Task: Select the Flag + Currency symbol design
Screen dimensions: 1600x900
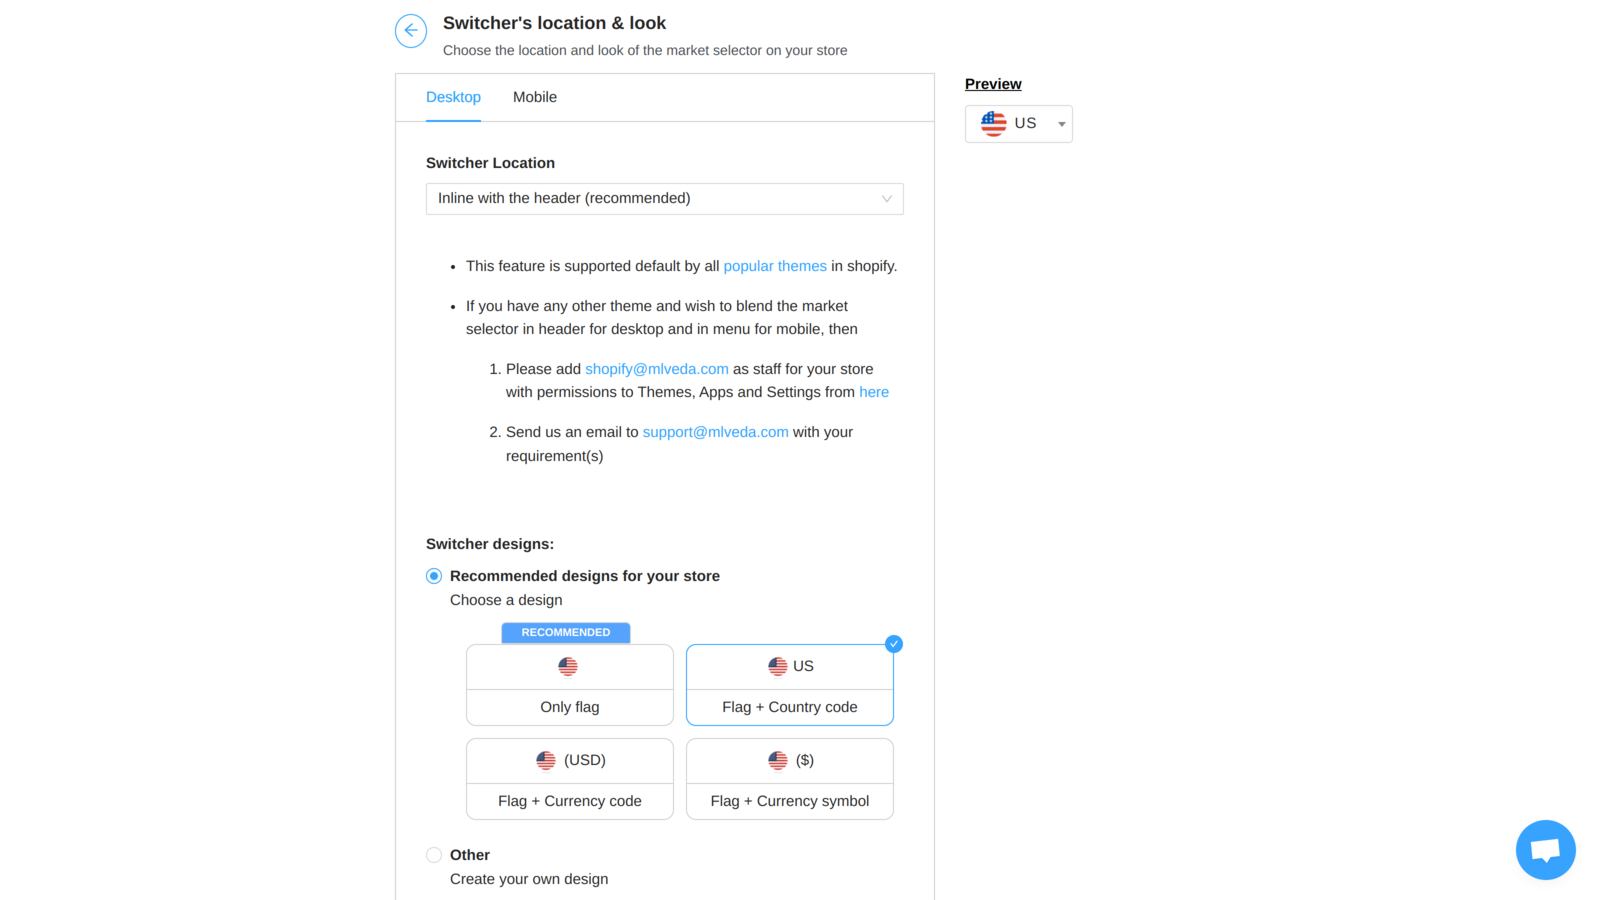Action: coord(789,779)
